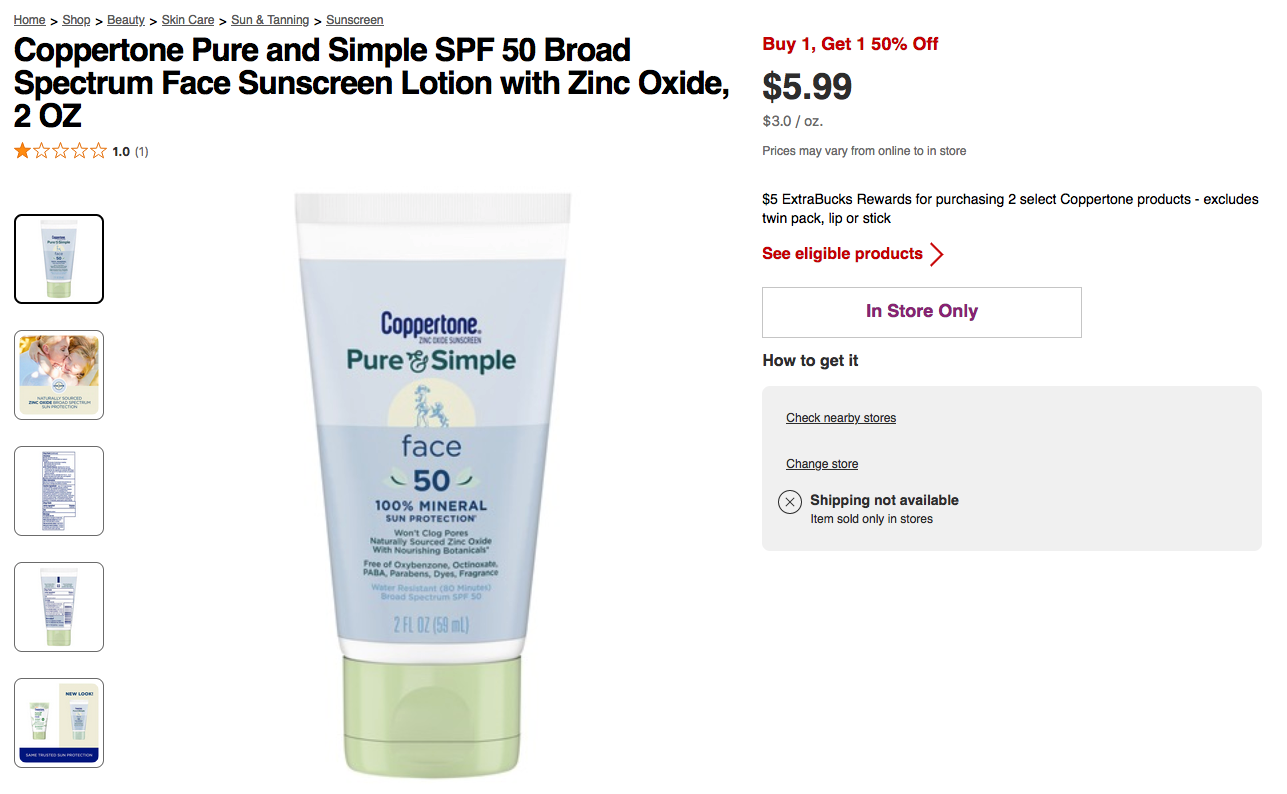Open the review count next to rating
This screenshot has height=794, width=1287.
click(x=141, y=152)
